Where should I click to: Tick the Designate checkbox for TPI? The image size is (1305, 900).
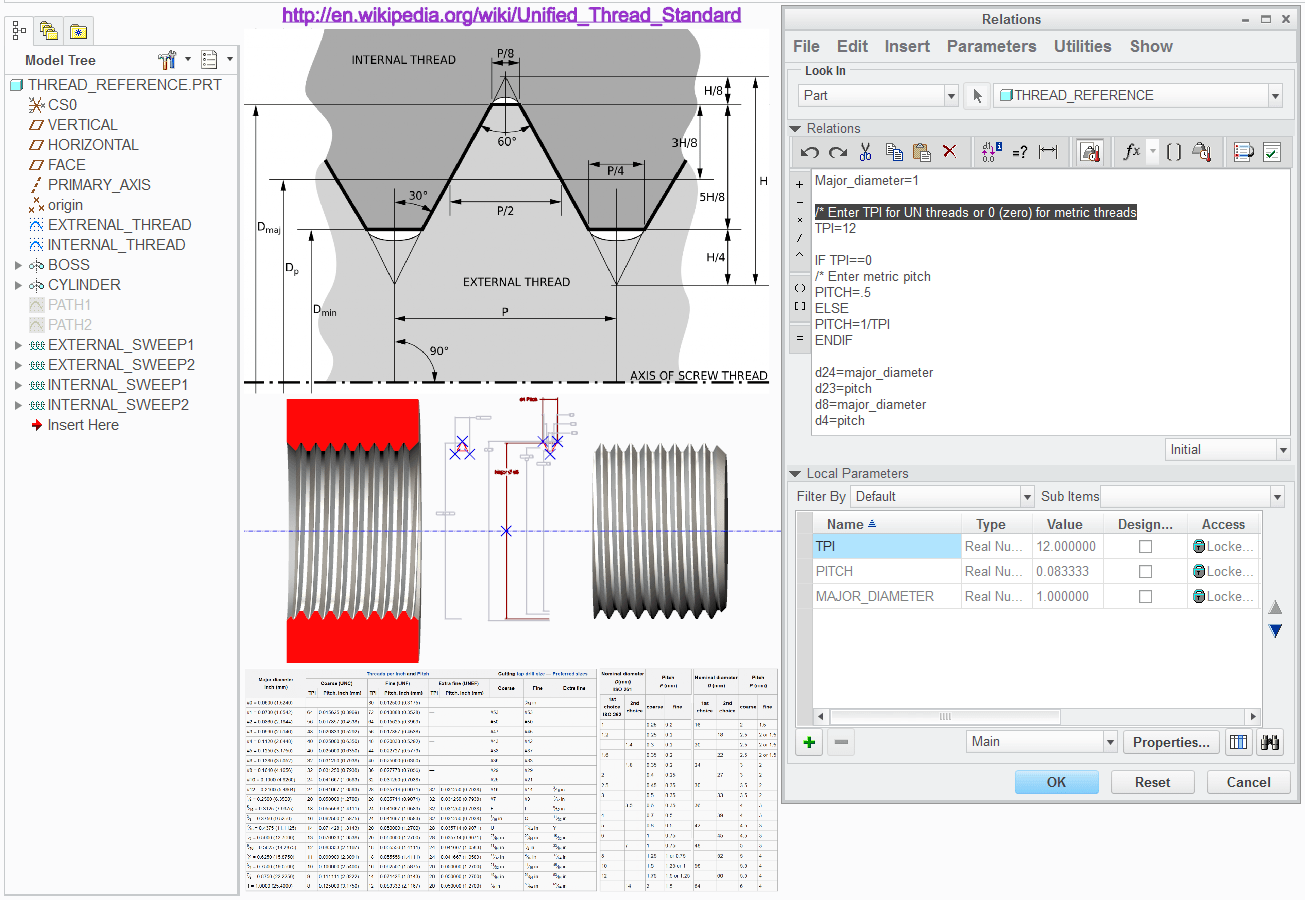click(1146, 547)
